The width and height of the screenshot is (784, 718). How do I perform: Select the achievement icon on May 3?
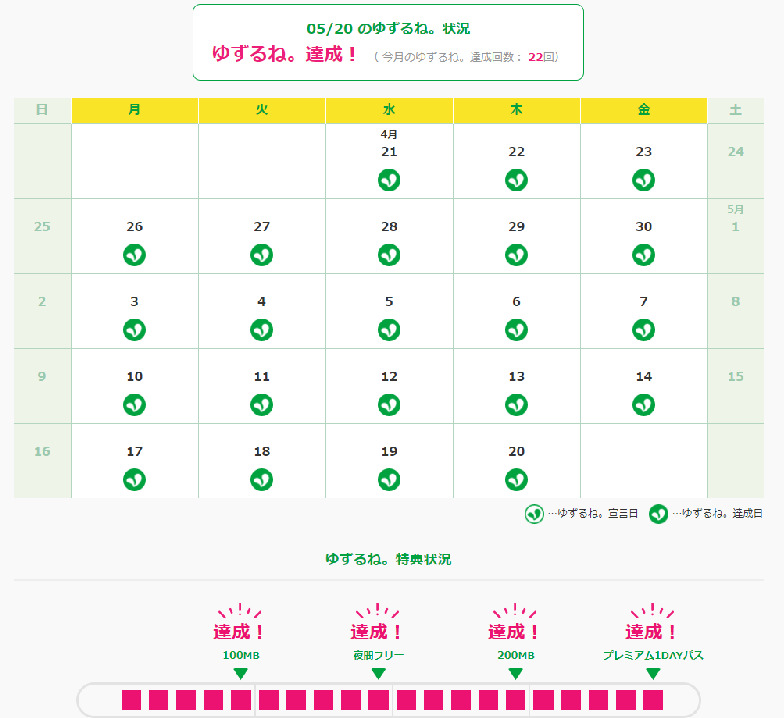(x=135, y=329)
